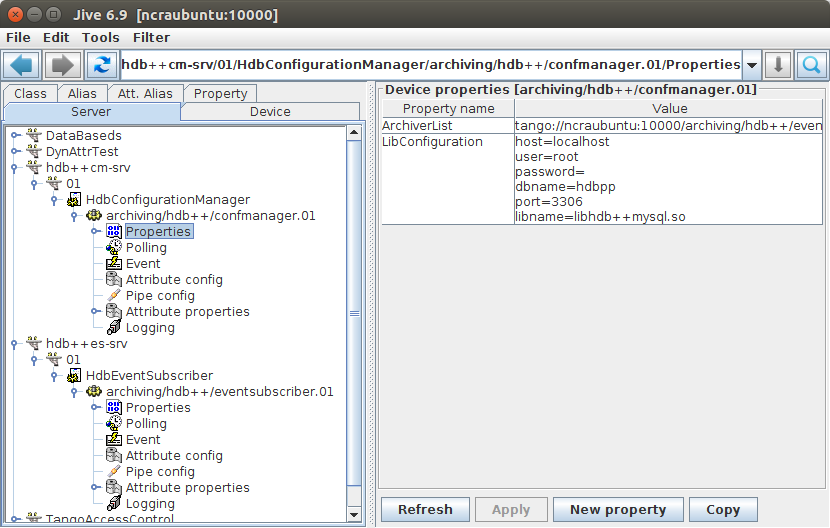Click the Value column header

[x=669, y=109]
